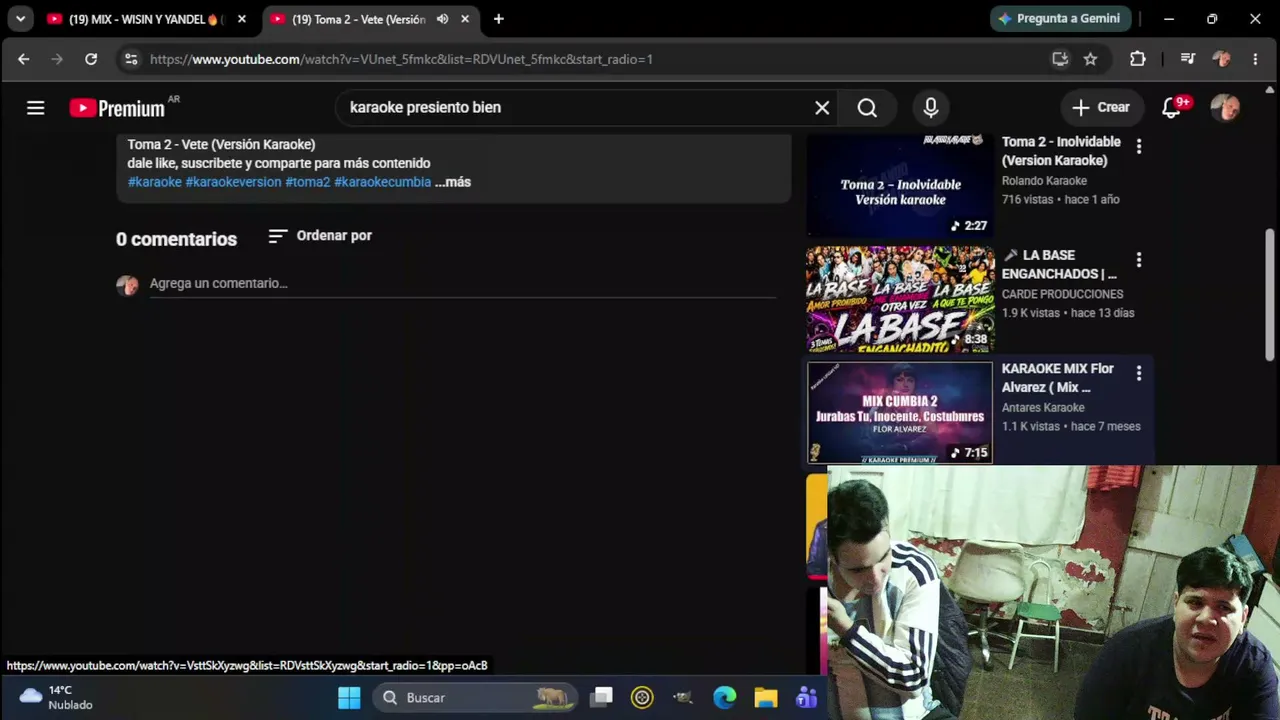Click the KARAOKE MIX Flor Alvarez title
The height and width of the screenshot is (720, 1280).
coord(1058,378)
